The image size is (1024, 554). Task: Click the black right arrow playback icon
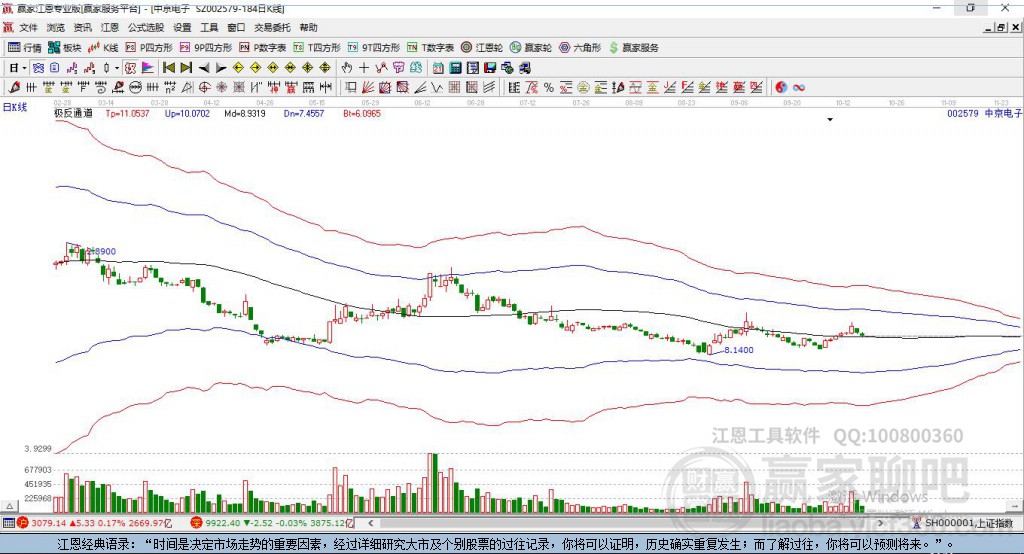pyautogui.click(x=221, y=68)
